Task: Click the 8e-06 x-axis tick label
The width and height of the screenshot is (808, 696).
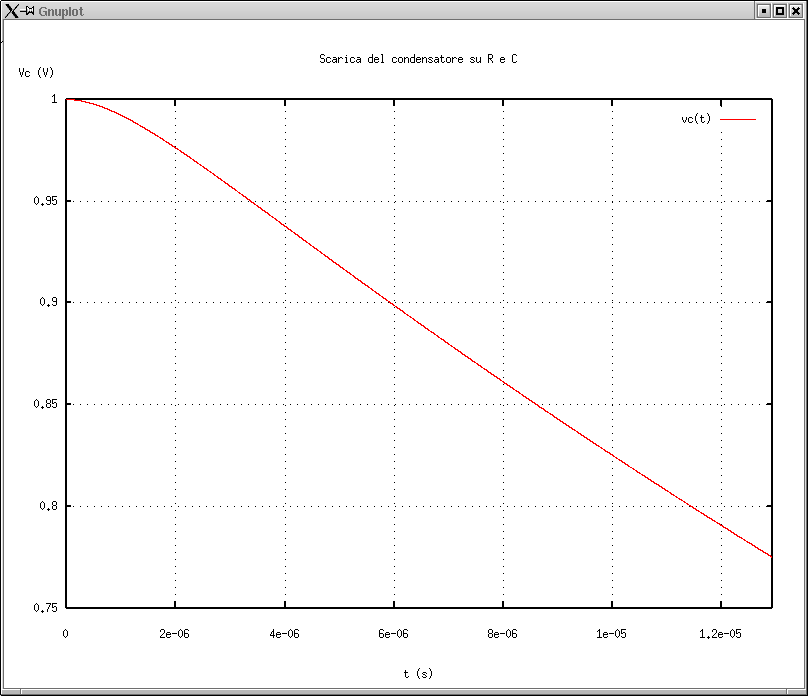Action: [x=502, y=634]
